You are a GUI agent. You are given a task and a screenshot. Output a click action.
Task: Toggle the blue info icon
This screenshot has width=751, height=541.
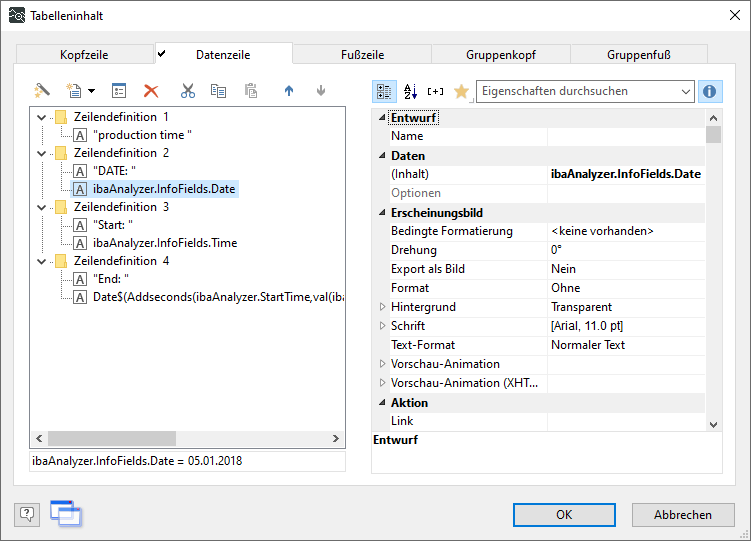(710, 91)
